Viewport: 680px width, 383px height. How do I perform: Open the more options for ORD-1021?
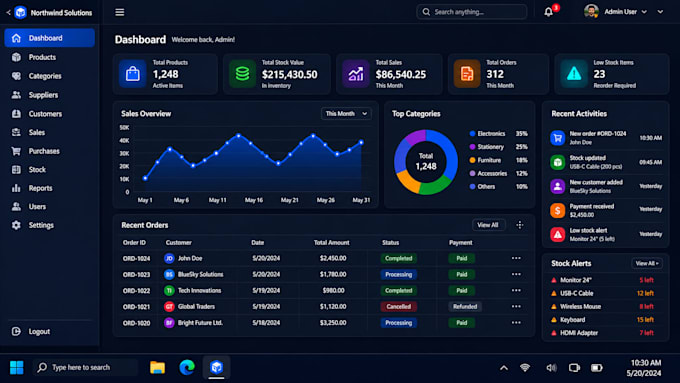[516, 306]
